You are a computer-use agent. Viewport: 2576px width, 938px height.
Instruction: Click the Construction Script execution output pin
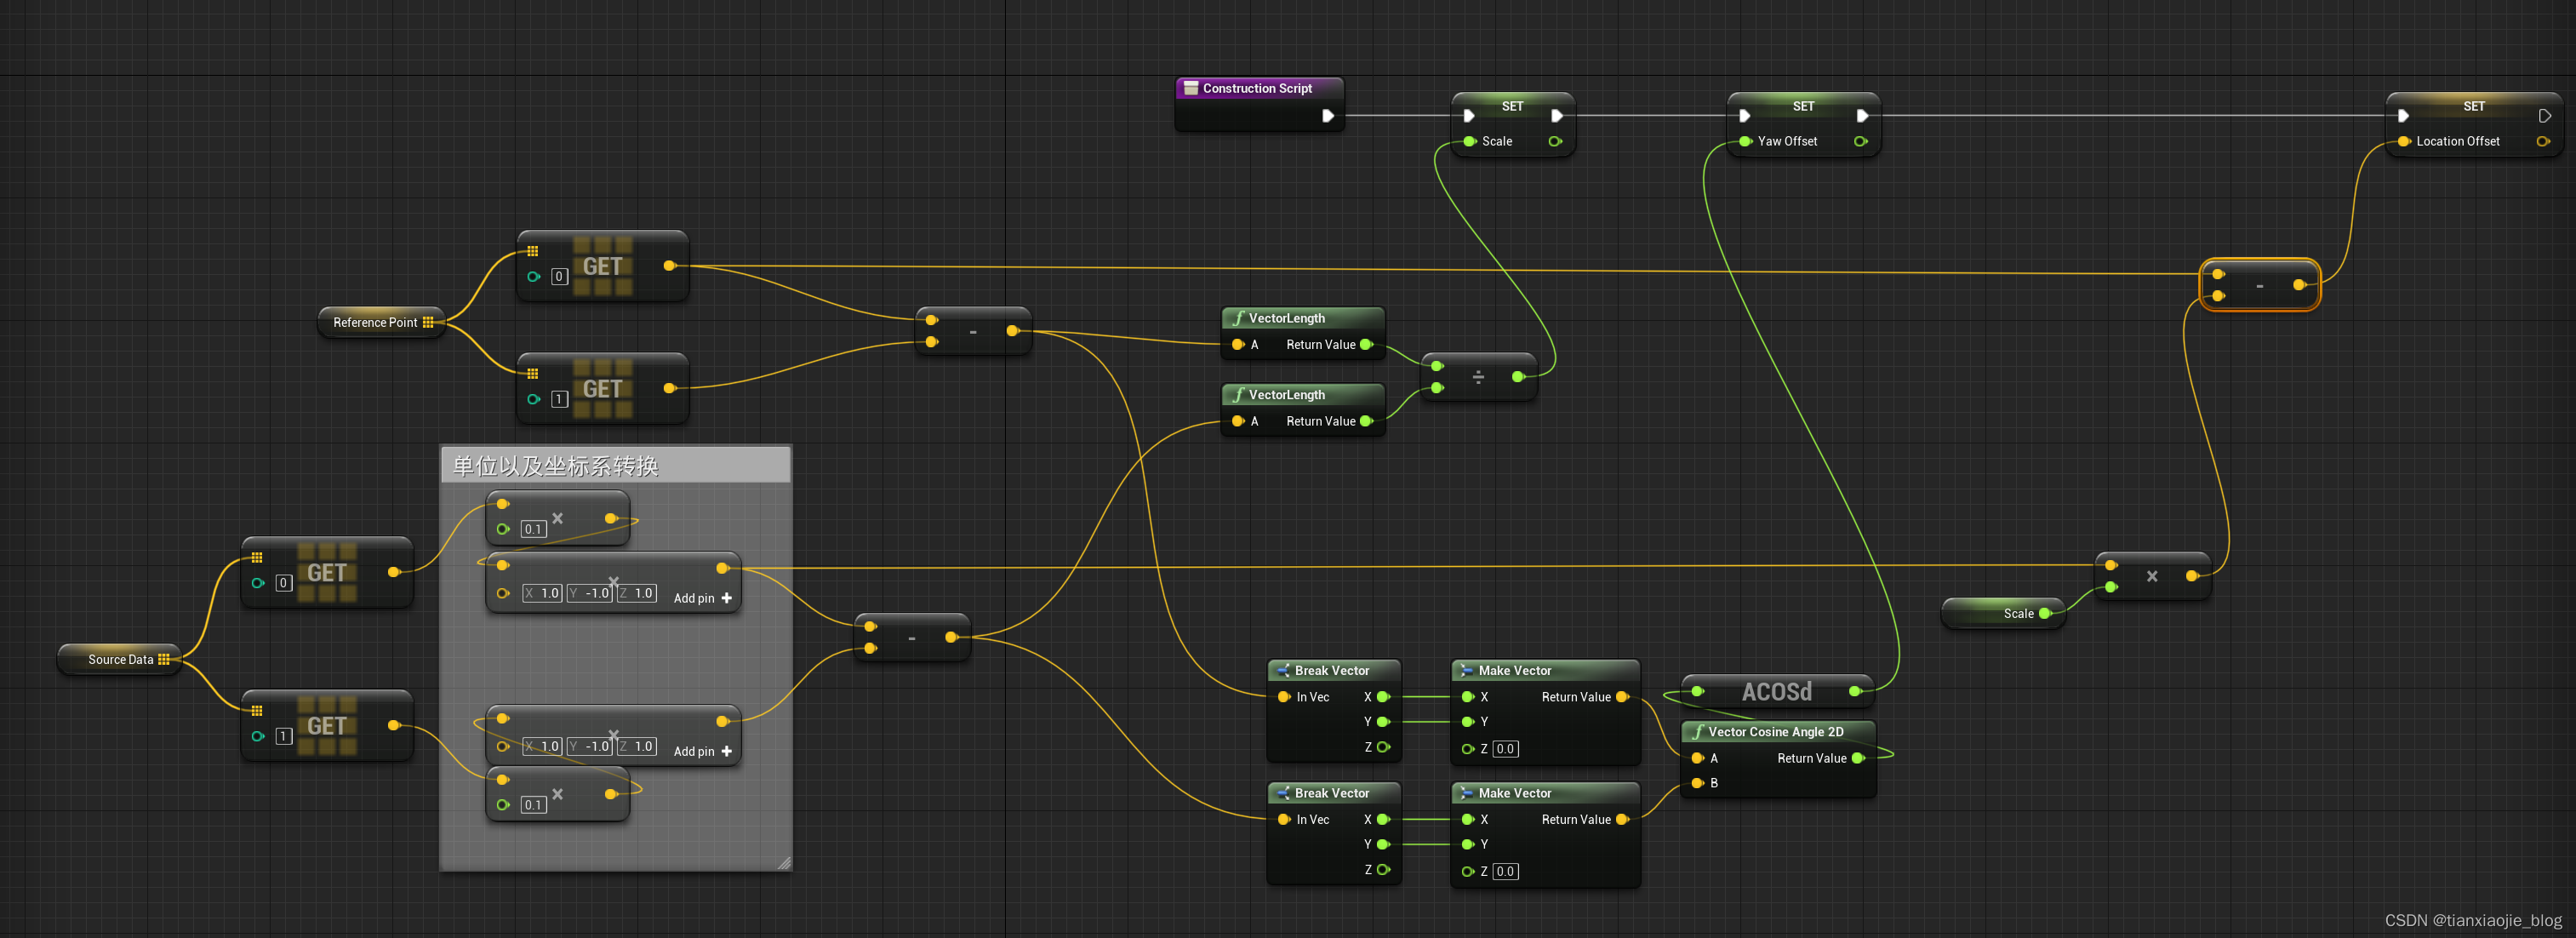[x=1327, y=116]
